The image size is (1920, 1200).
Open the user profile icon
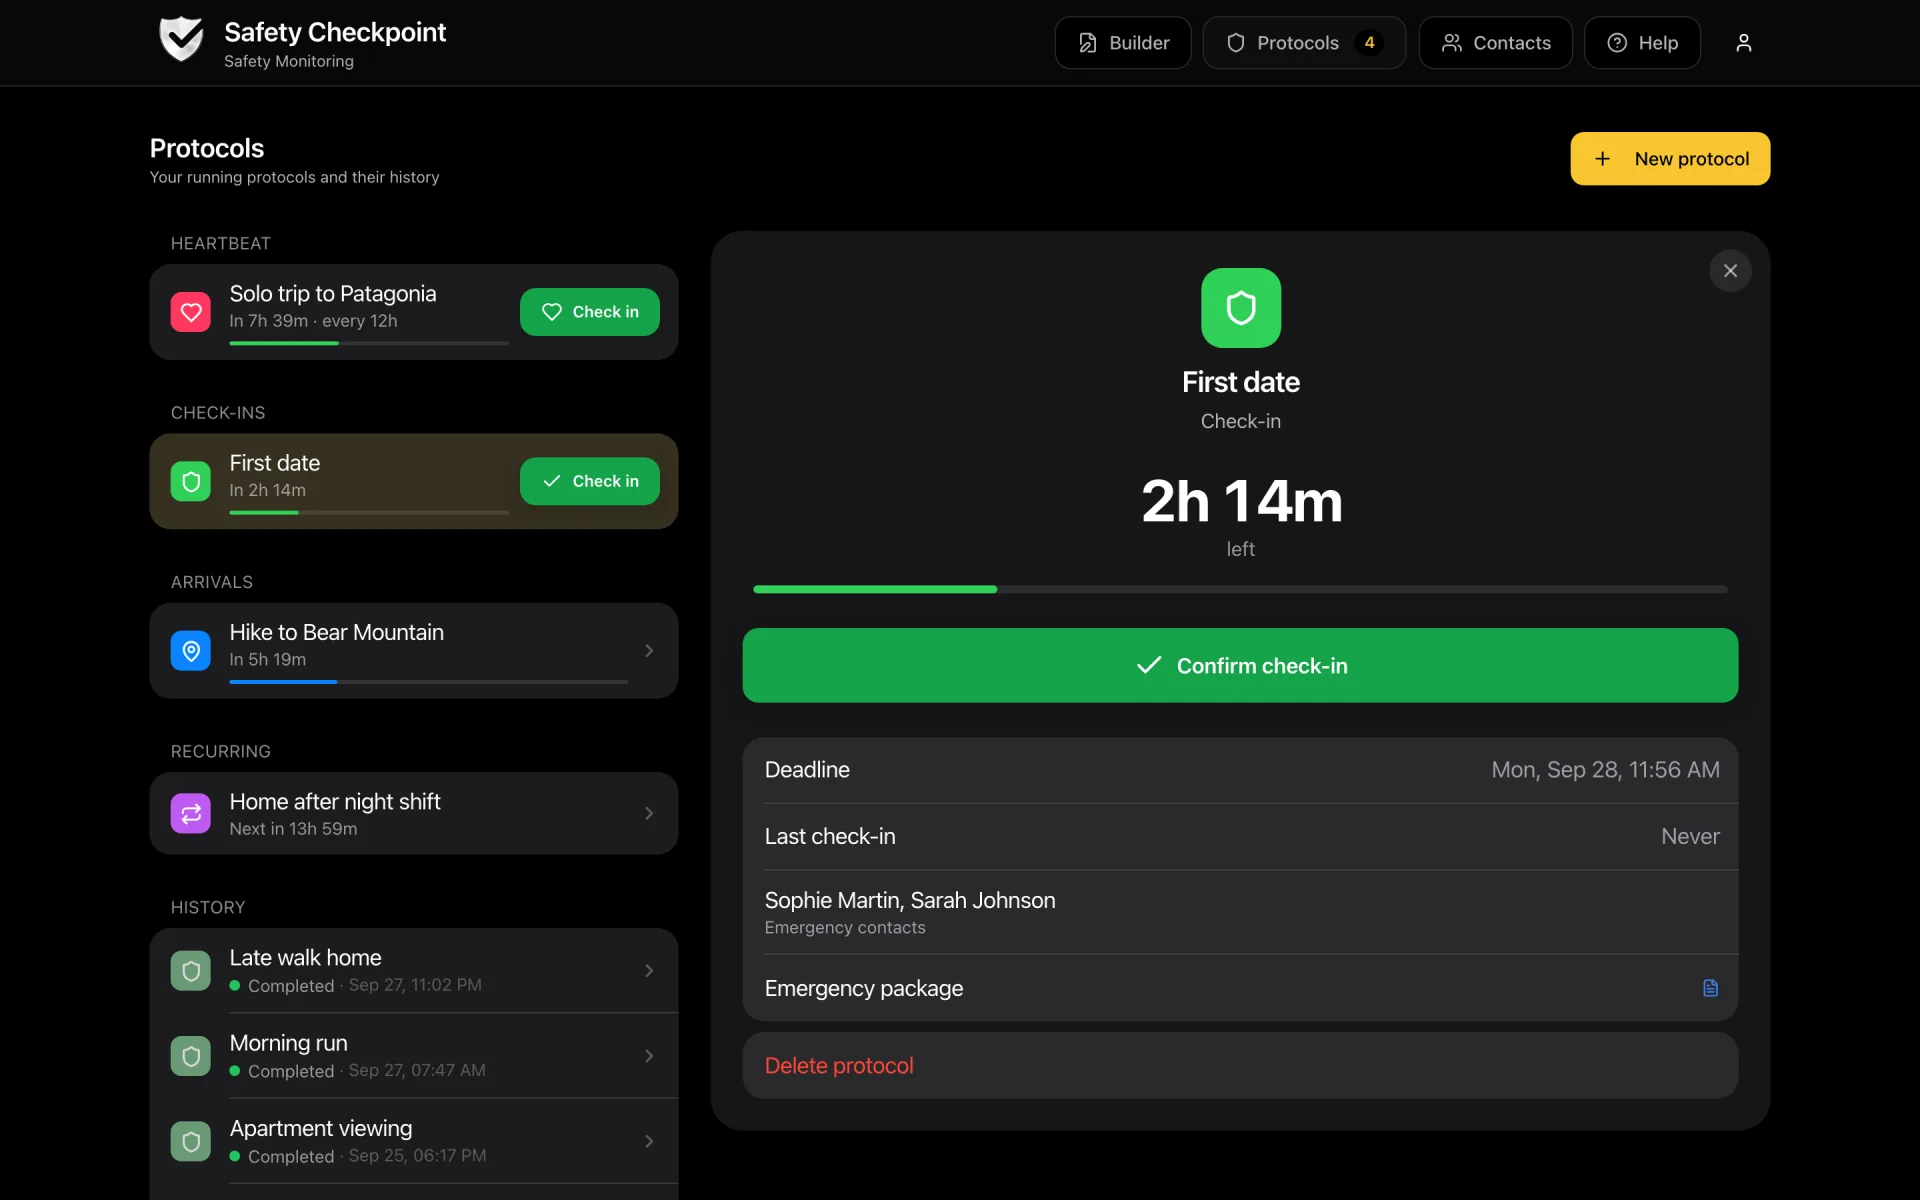[1743, 43]
